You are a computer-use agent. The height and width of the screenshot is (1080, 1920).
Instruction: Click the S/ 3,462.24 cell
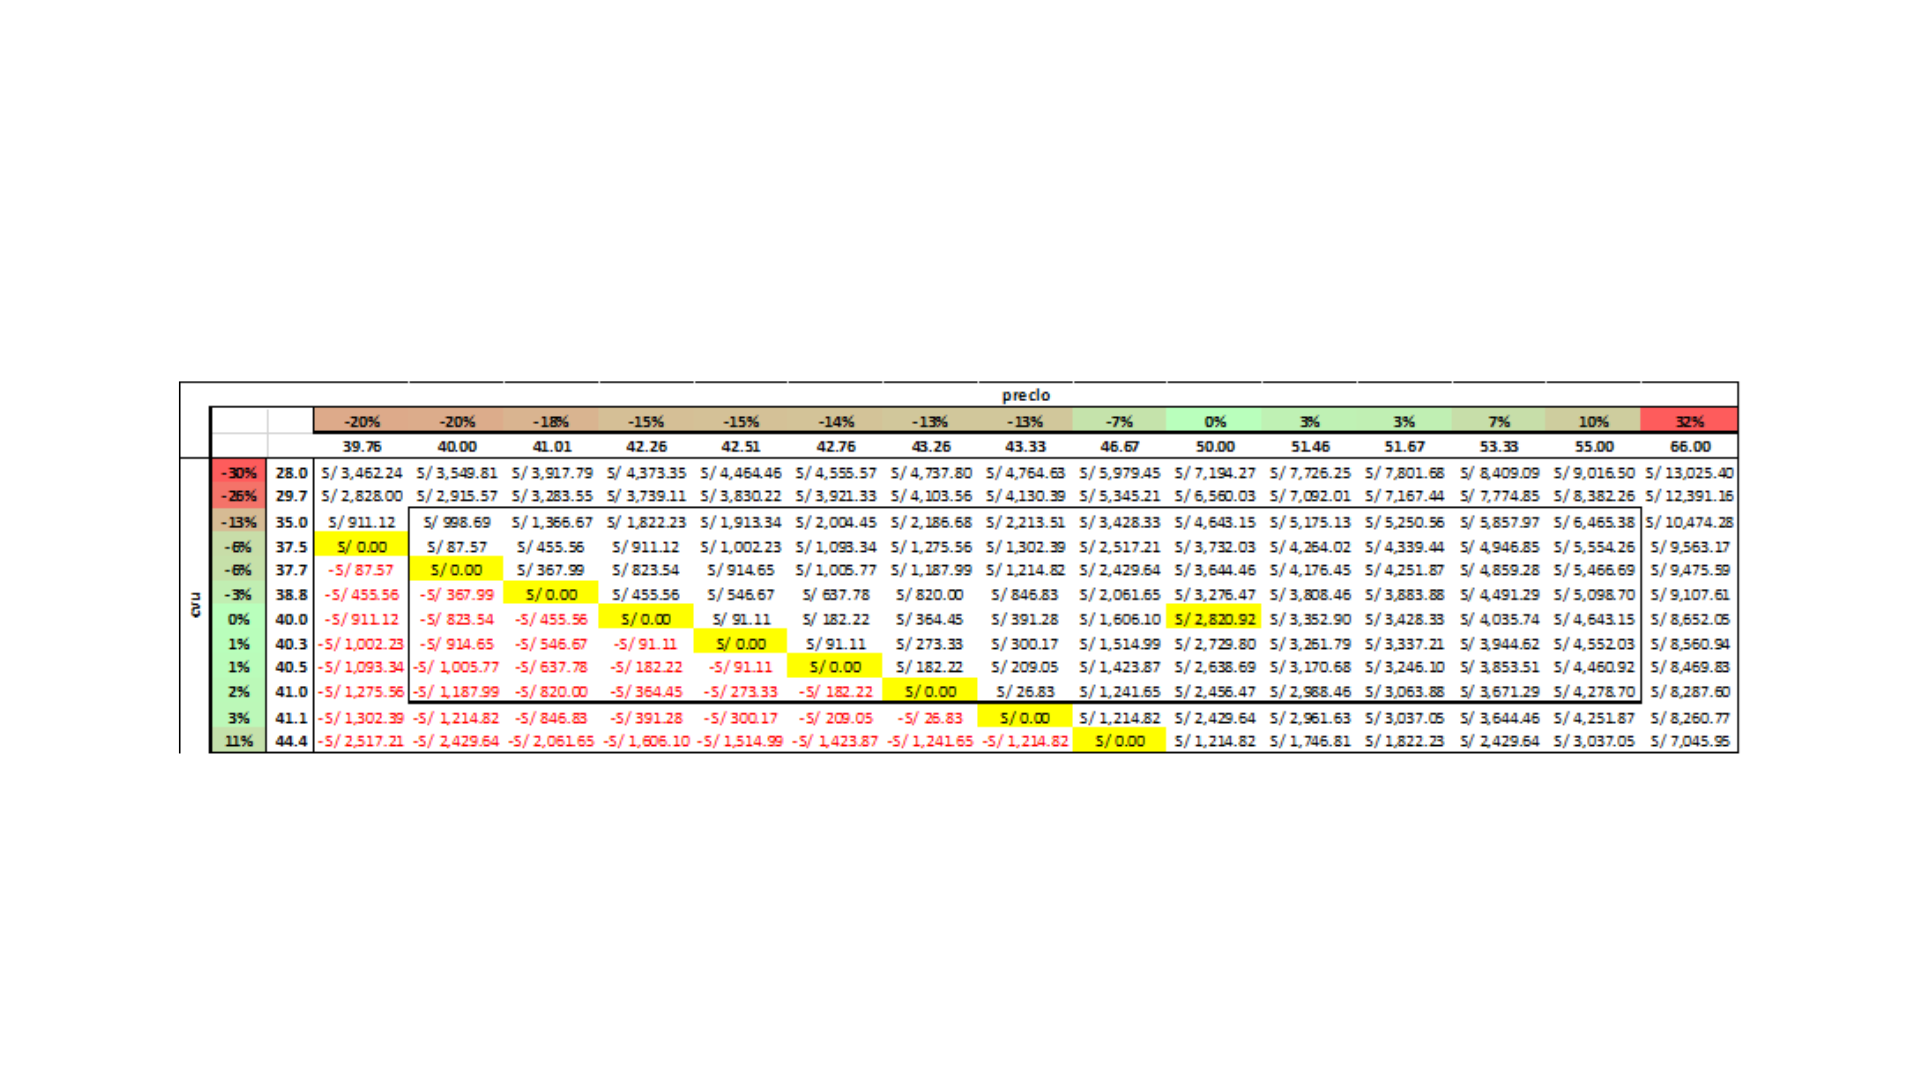(361, 472)
